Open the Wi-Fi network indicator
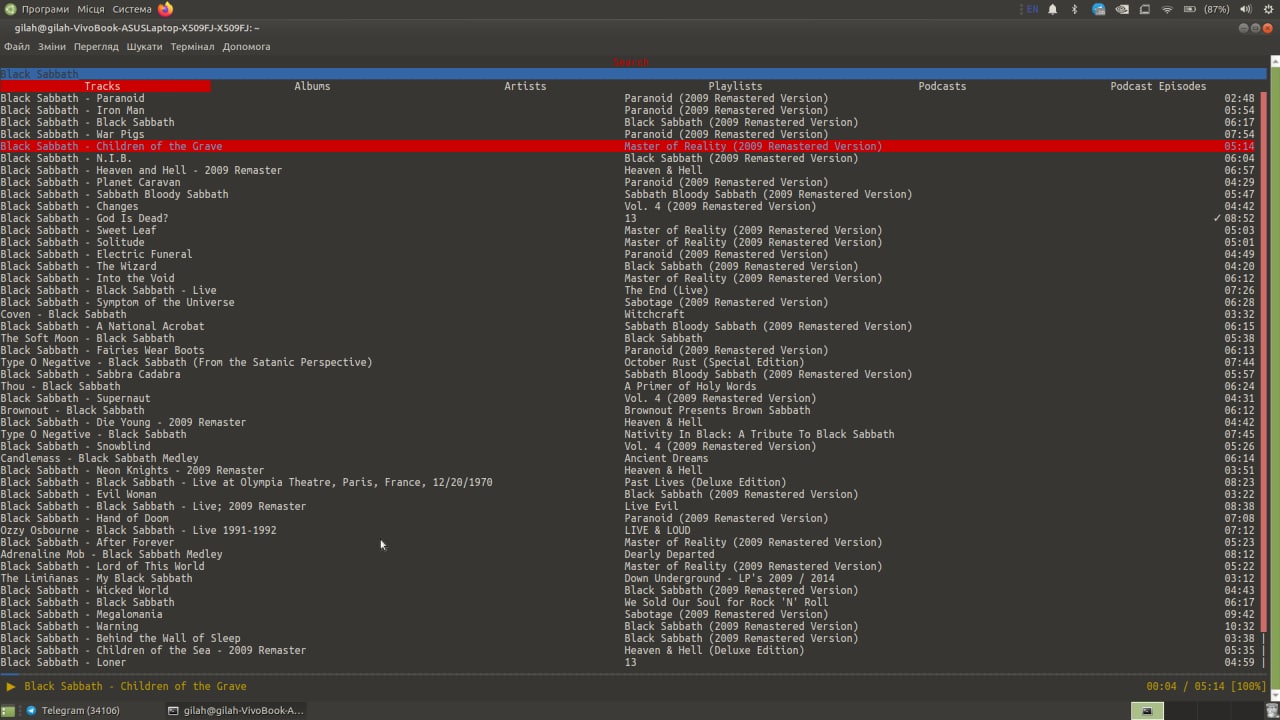Screen dimensions: 1280x720 [x=1167, y=9]
